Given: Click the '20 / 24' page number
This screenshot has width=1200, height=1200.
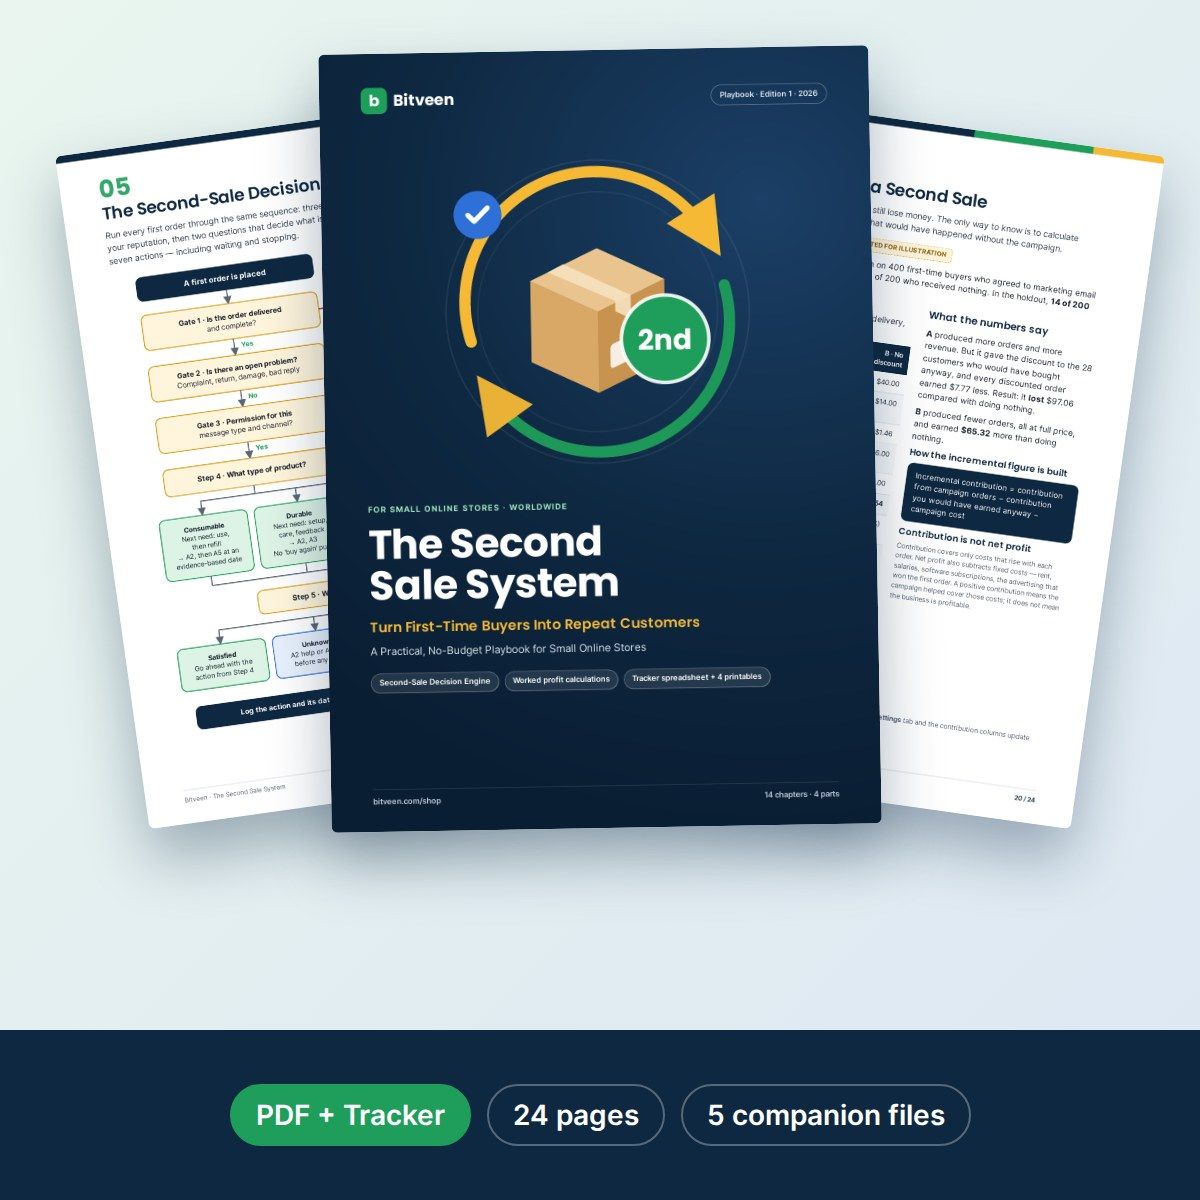Looking at the screenshot, I should coord(1024,798).
